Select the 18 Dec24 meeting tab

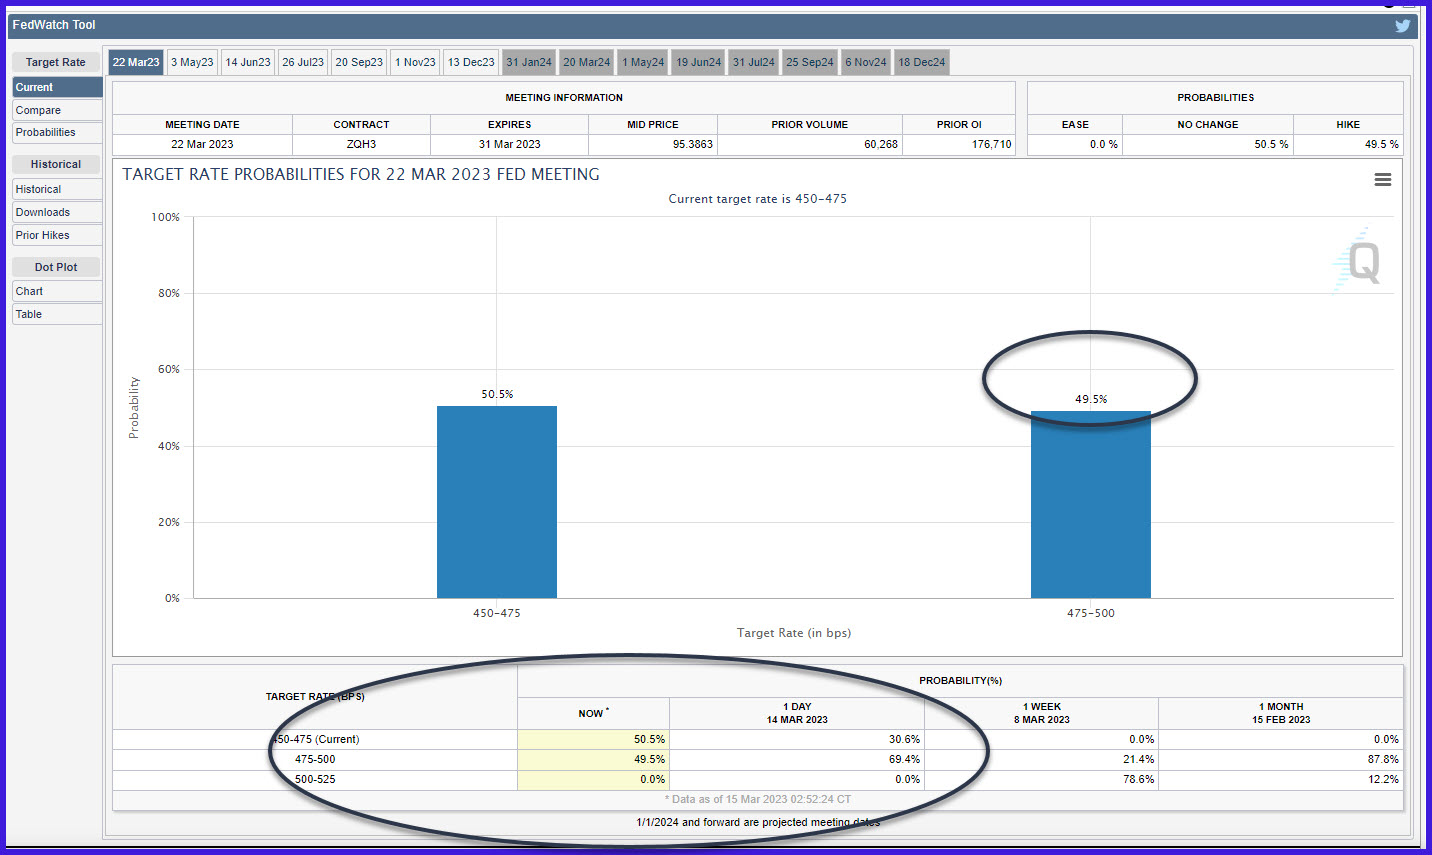tap(921, 62)
